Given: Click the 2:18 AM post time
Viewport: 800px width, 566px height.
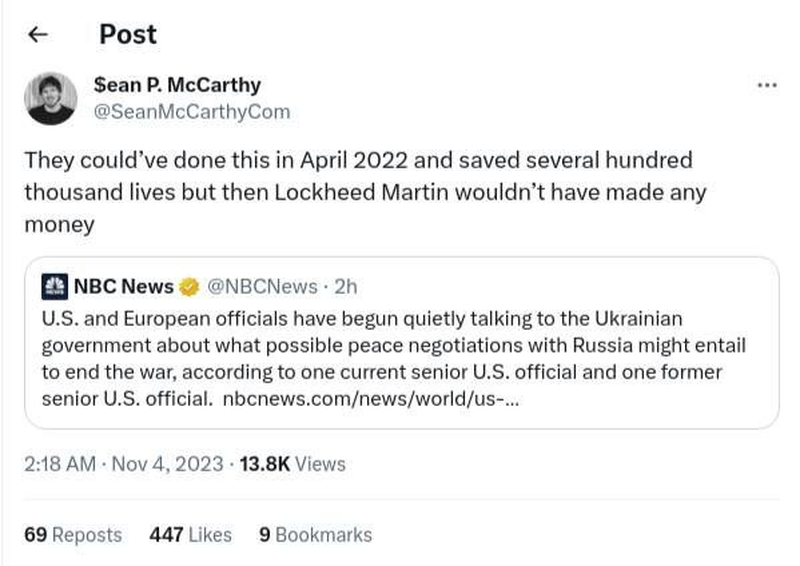Looking at the screenshot, I should (x=58, y=464).
